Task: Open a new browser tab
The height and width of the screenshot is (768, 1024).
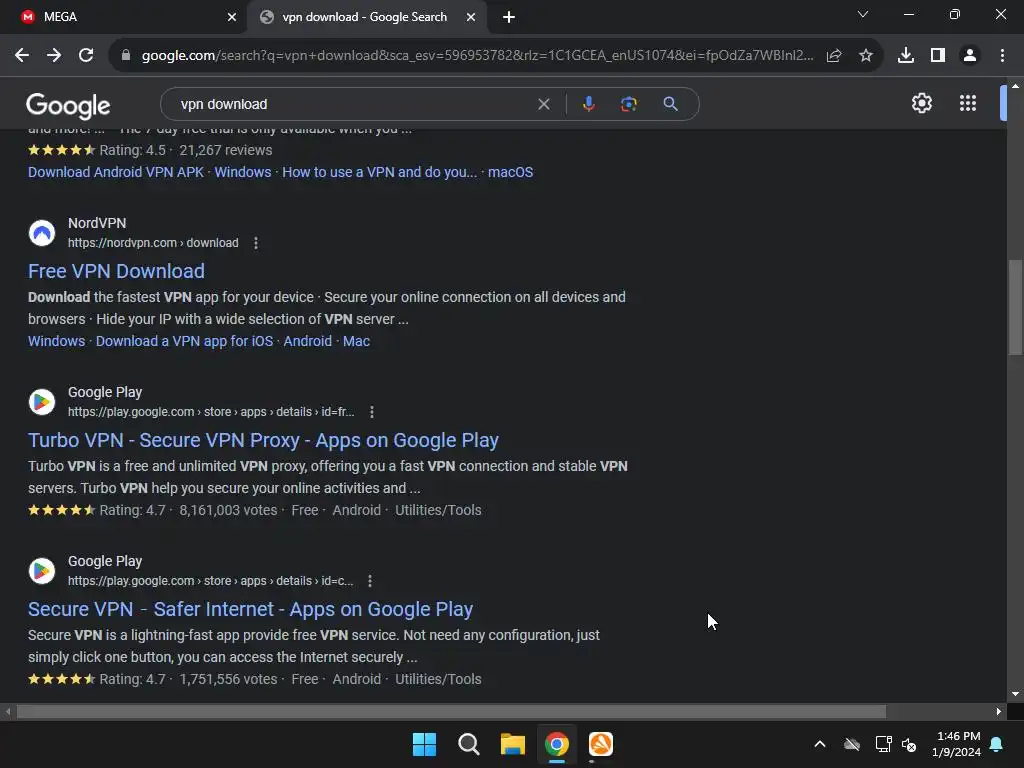Action: point(509,17)
